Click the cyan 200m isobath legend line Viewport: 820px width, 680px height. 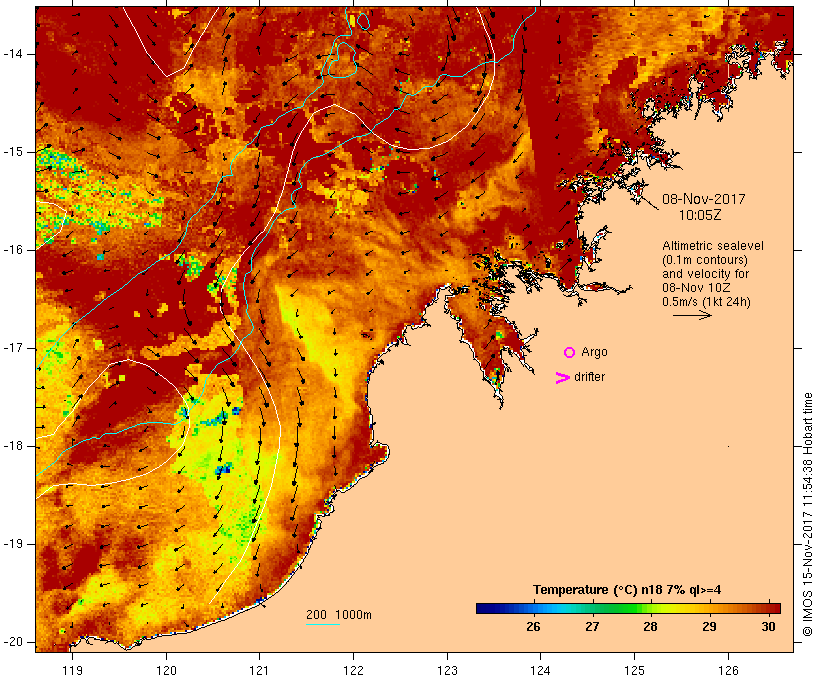323,624
